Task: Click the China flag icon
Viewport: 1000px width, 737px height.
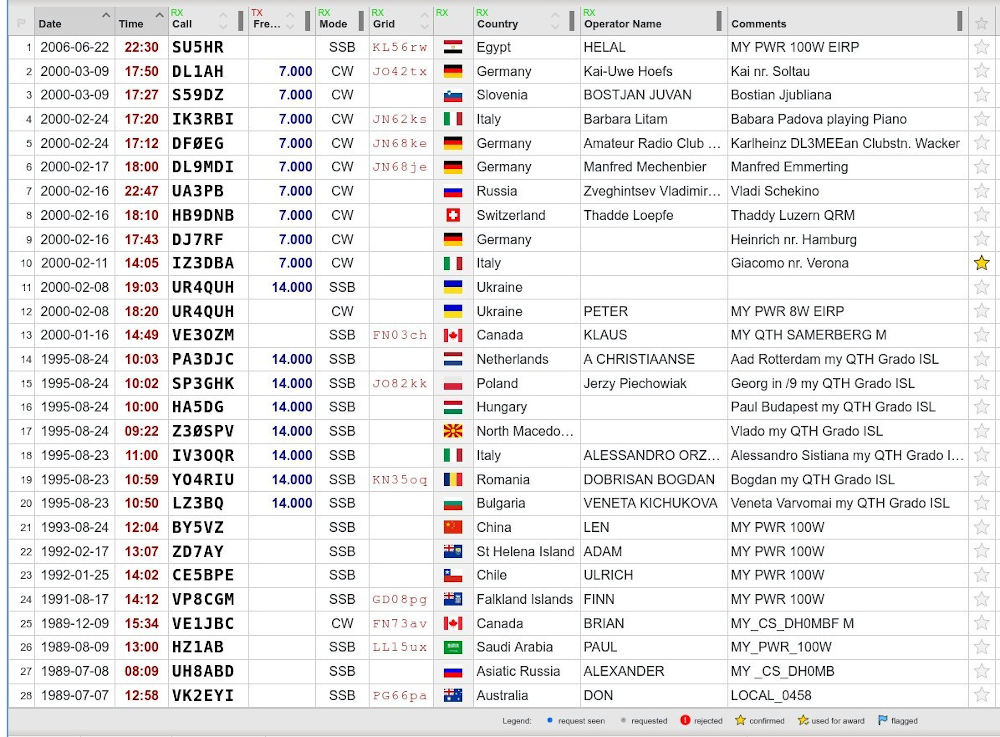Action: 453,527
